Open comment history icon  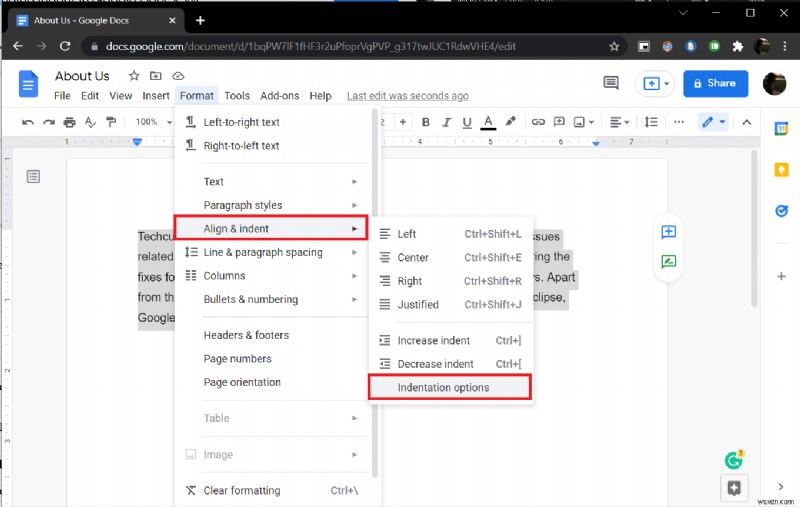tap(611, 83)
